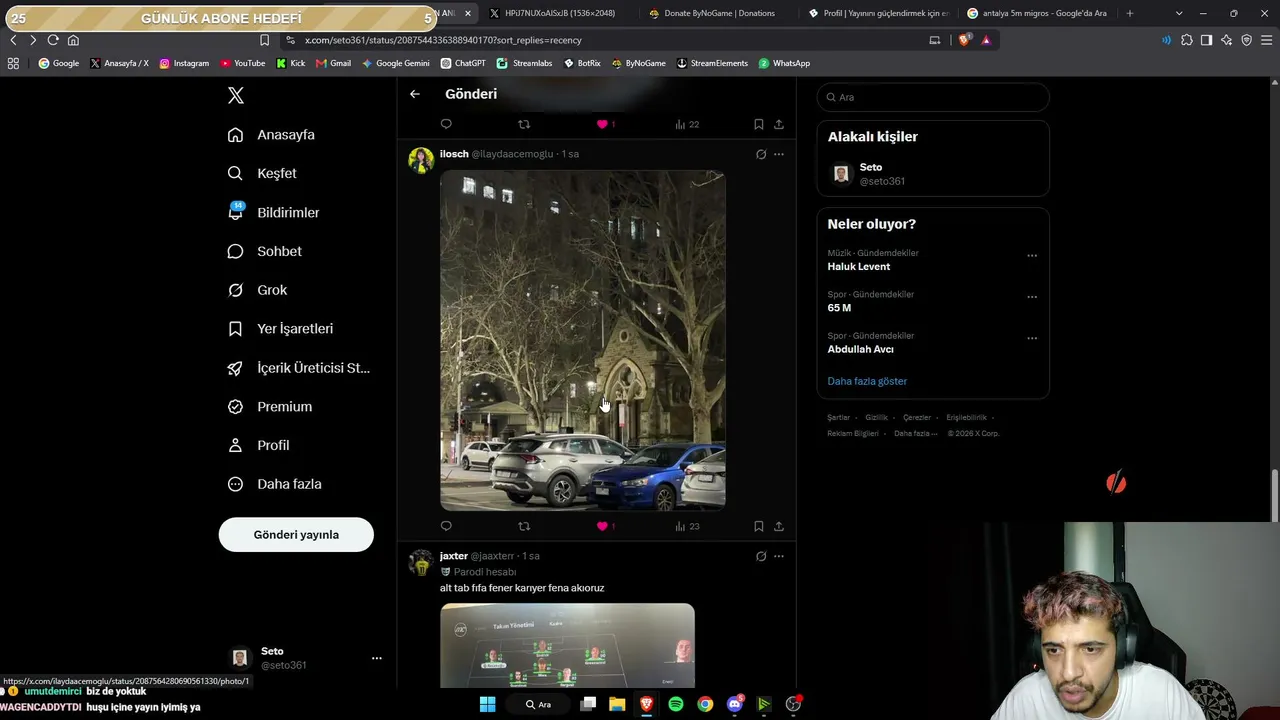Image resolution: width=1280 pixels, height=720 pixels.
Task: Open a new browser tab
Action: pos(1130,13)
